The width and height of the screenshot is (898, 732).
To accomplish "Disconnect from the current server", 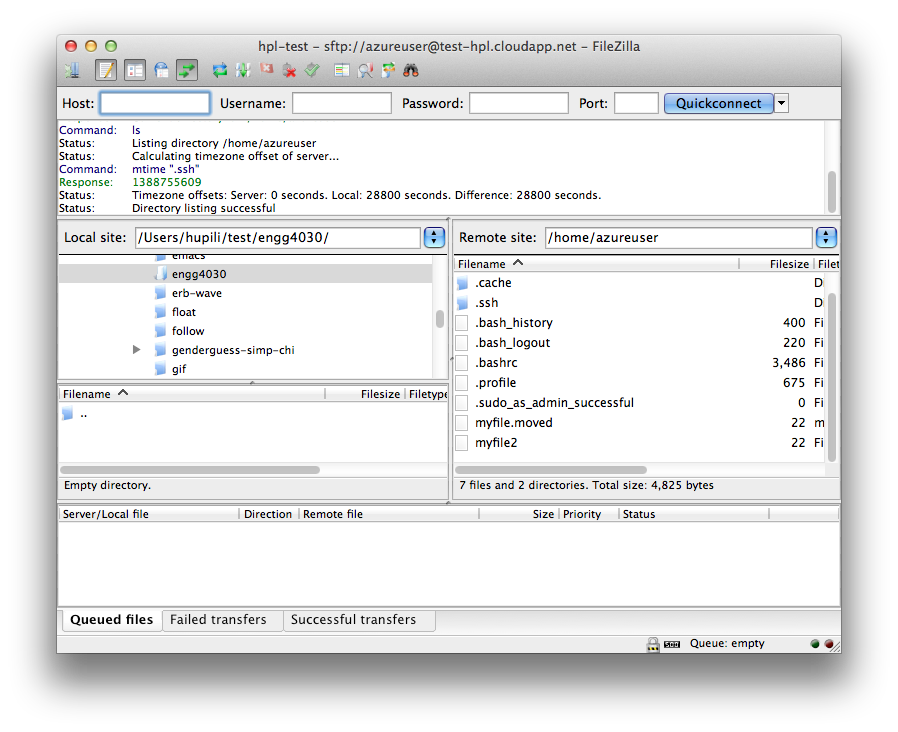I will 290,70.
